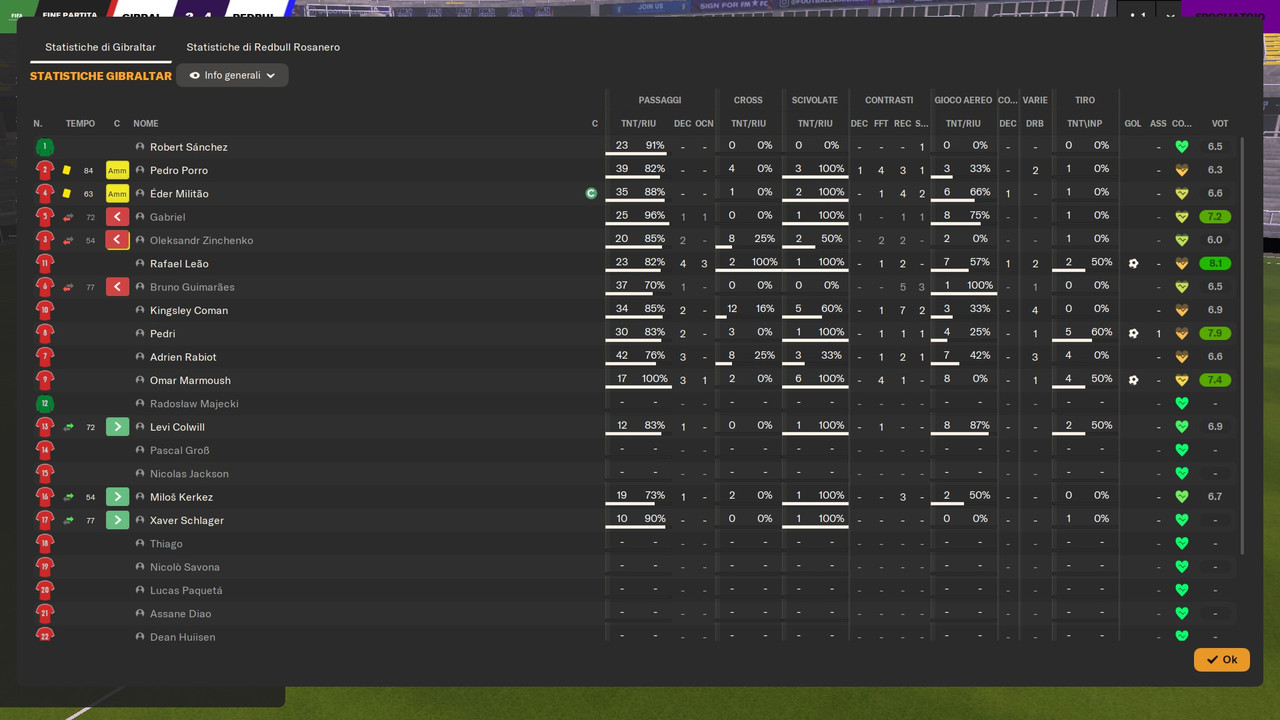Image resolution: width=1280 pixels, height=720 pixels.
Task: Click Xaver Schlager's green chevron button
Action: (x=117, y=520)
